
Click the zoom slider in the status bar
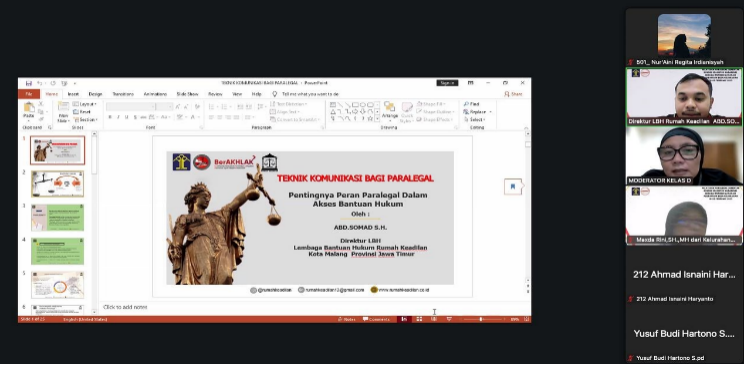pos(483,319)
